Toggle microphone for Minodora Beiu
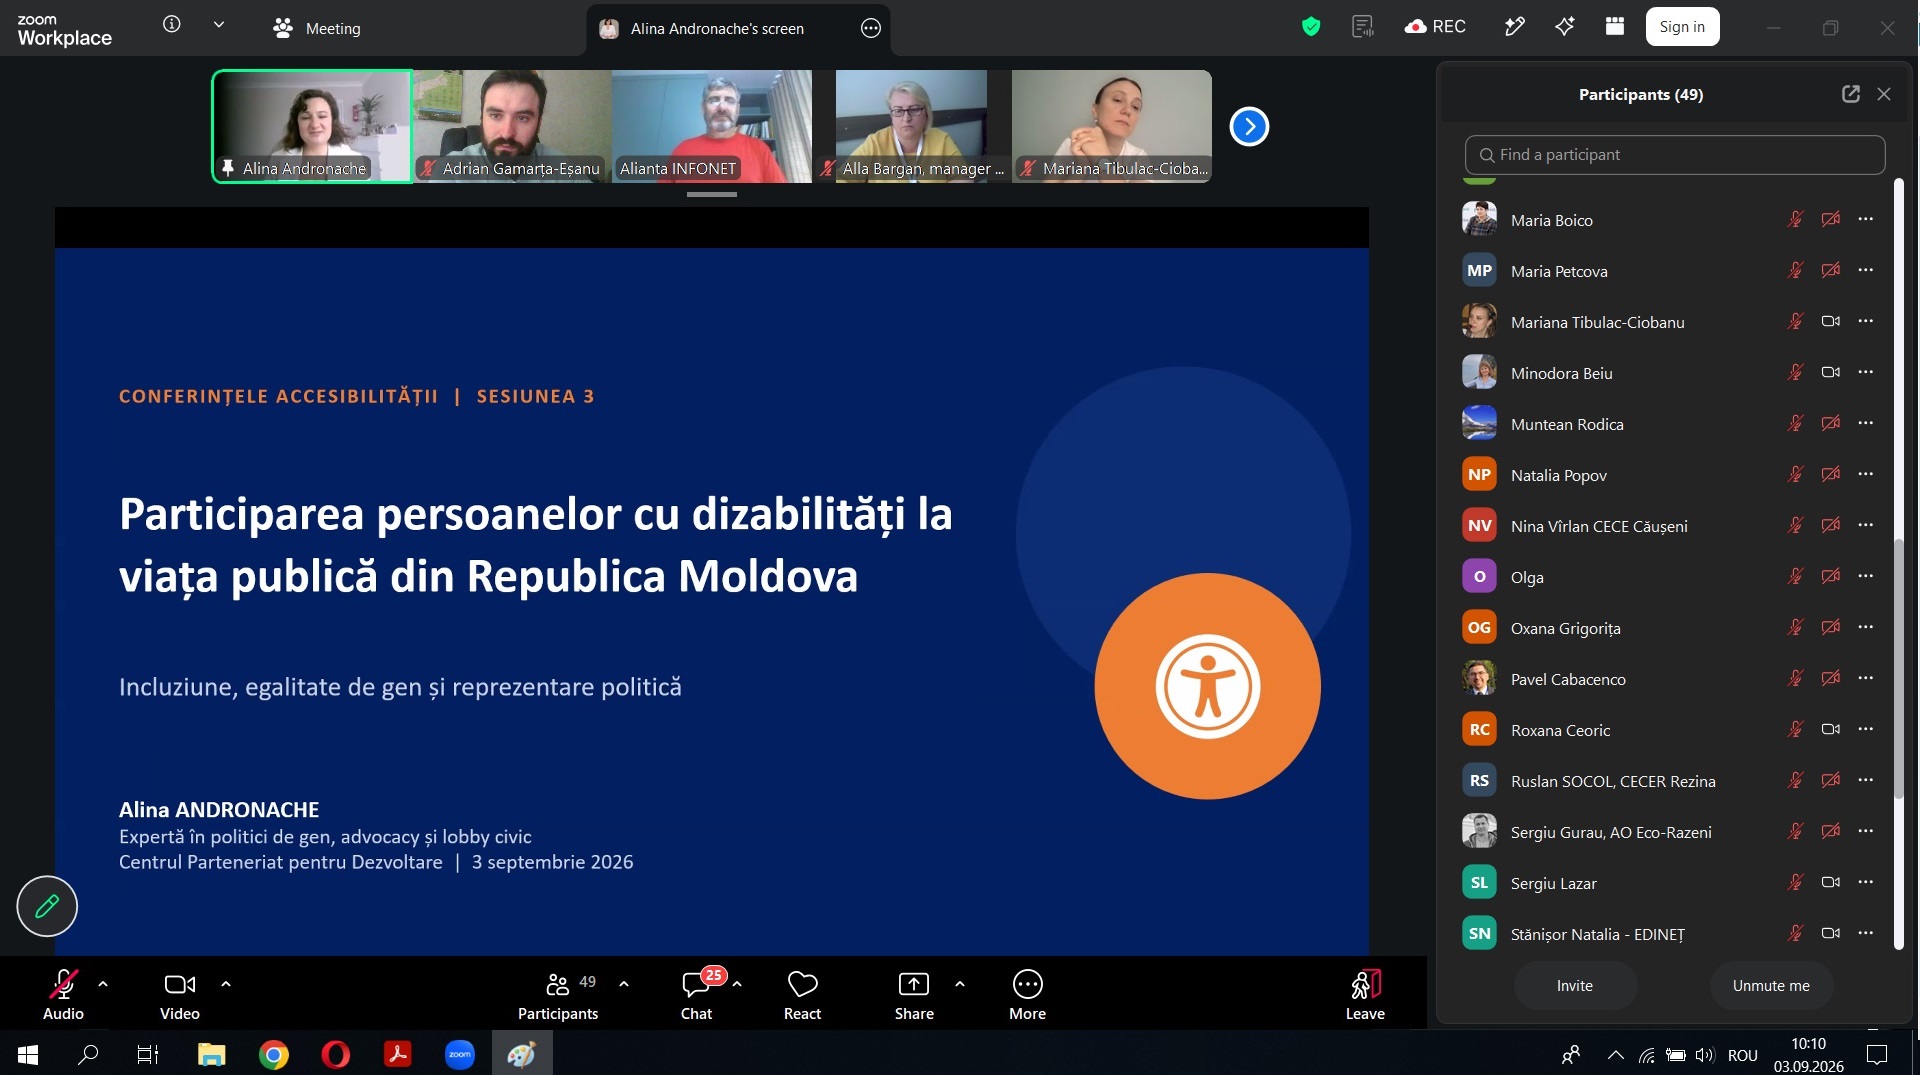The height and width of the screenshot is (1075, 1920). (1796, 372)
